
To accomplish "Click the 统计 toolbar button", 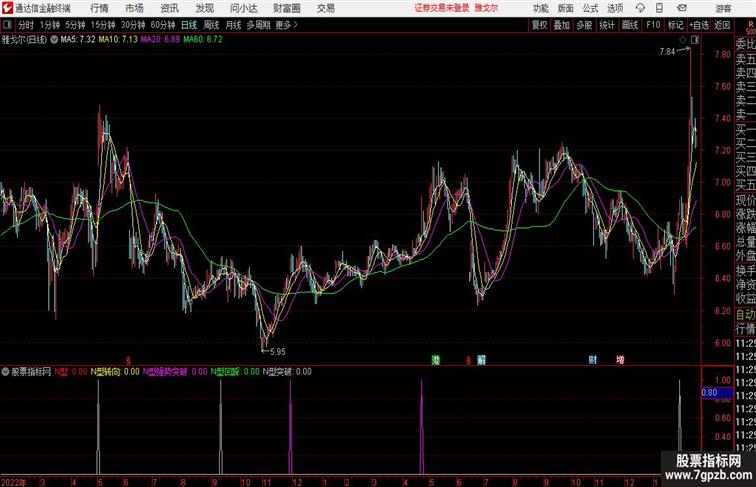I will pos(607,25).
